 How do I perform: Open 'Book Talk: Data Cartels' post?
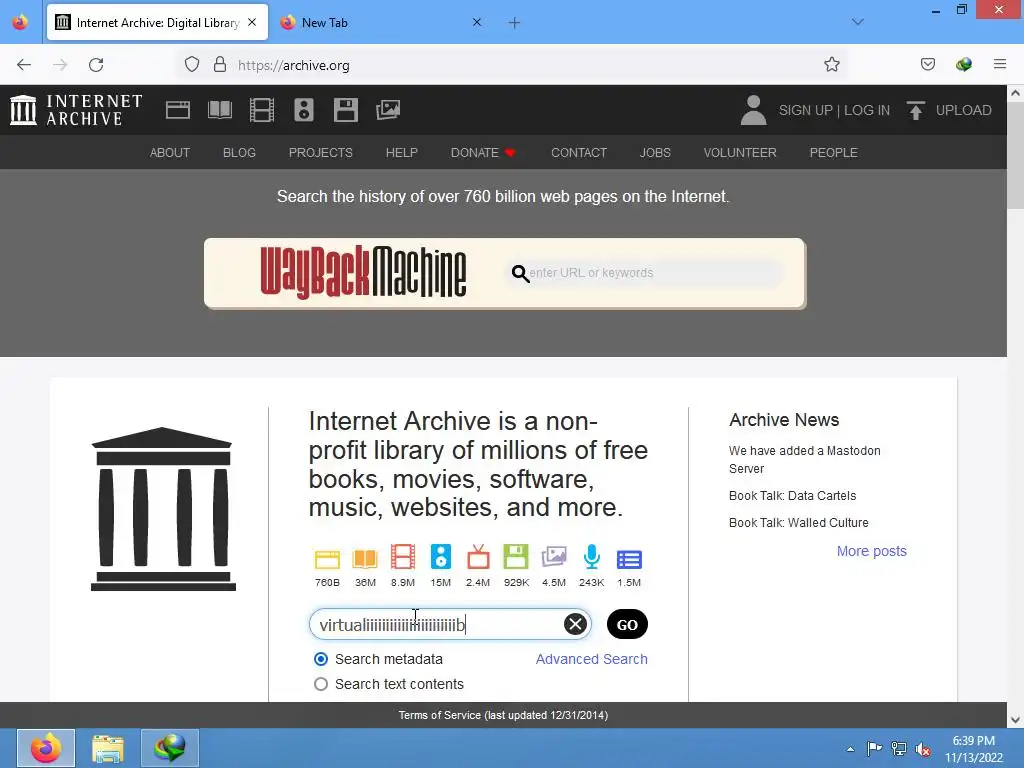coord(792,495)
